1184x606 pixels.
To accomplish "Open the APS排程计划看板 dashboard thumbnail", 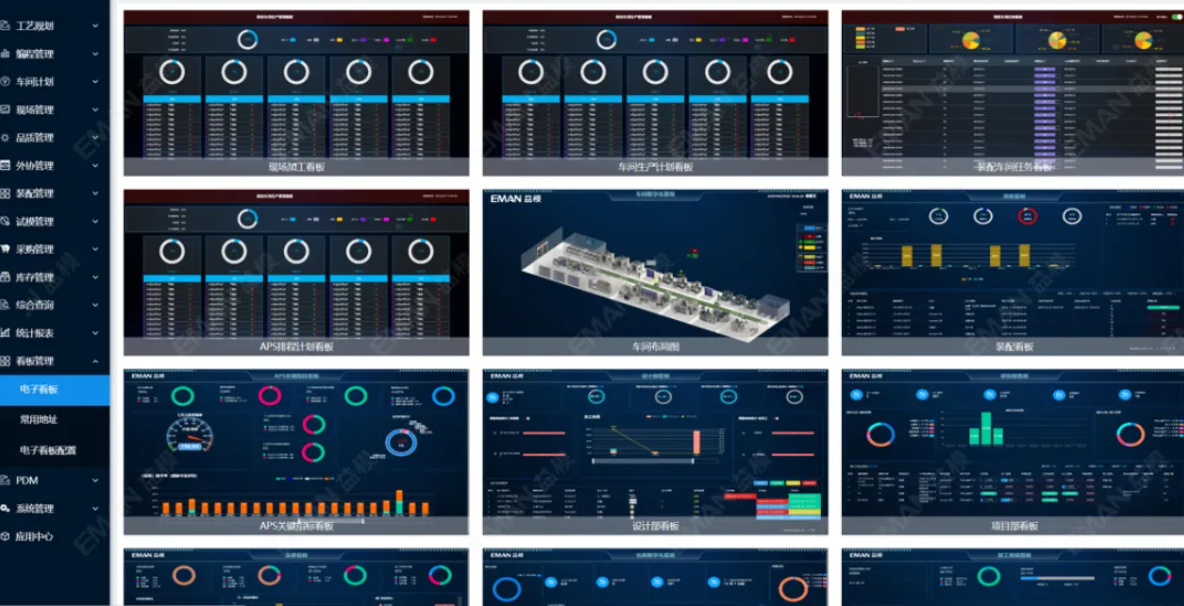I will pos(297,272).
